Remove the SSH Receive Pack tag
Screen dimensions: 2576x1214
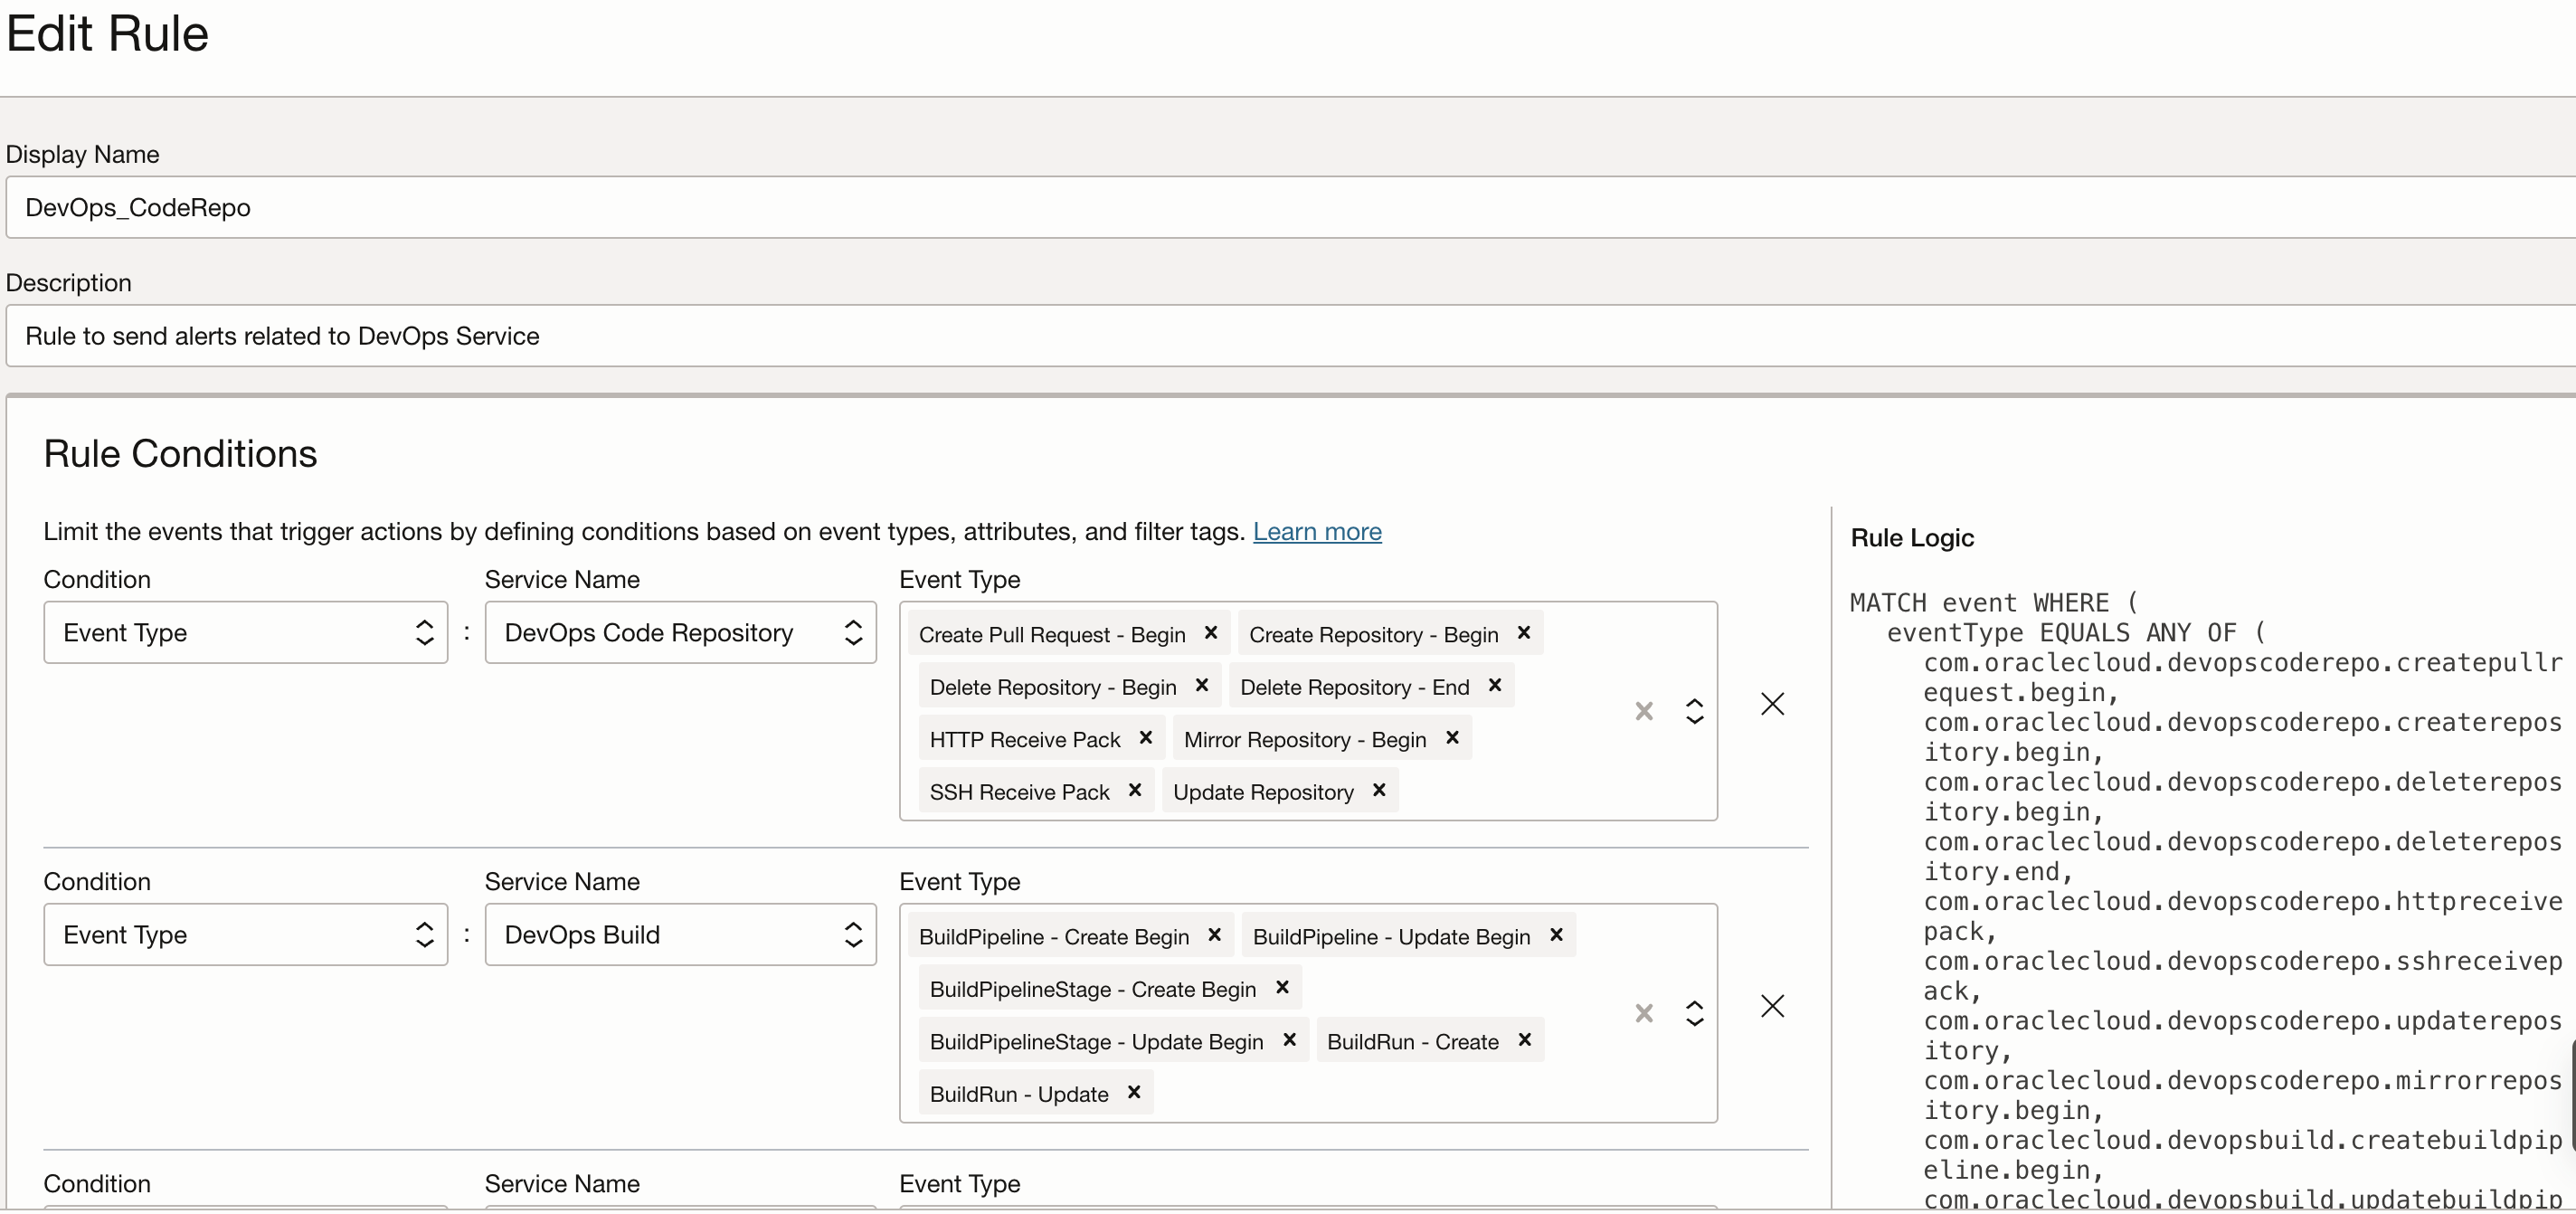(x=1134, y=790)
